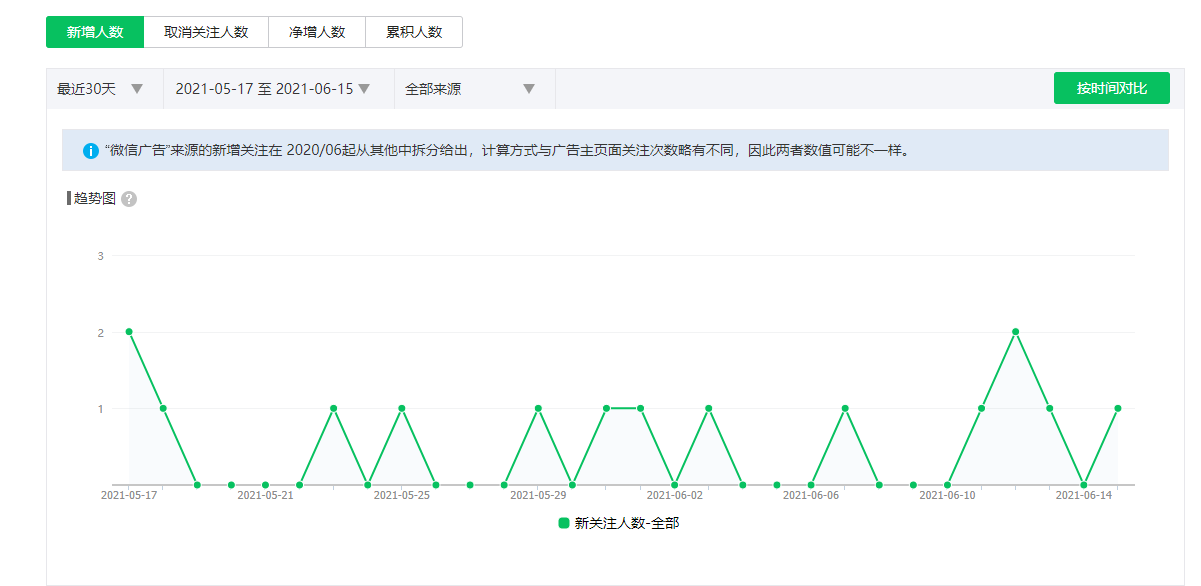The height and width of the screenshot is (586, 1201).
Task: Click the green legend swatch below chart
Action: 564,523
